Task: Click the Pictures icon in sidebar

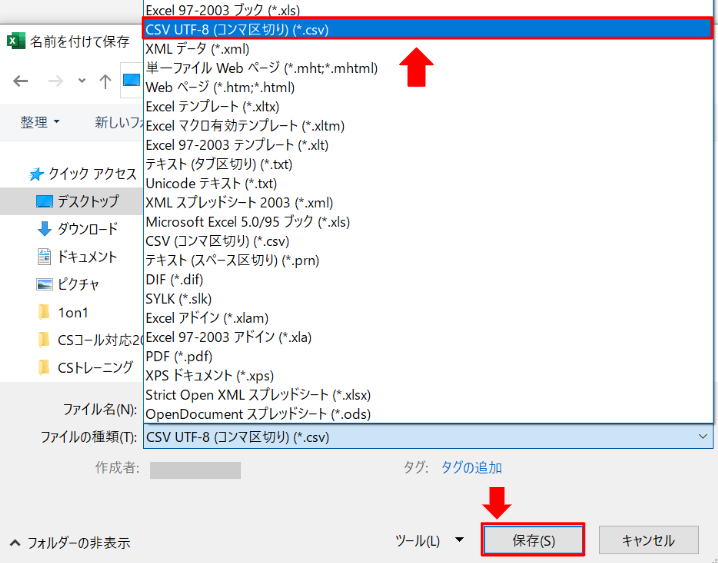Action: (x=44, y=285)
